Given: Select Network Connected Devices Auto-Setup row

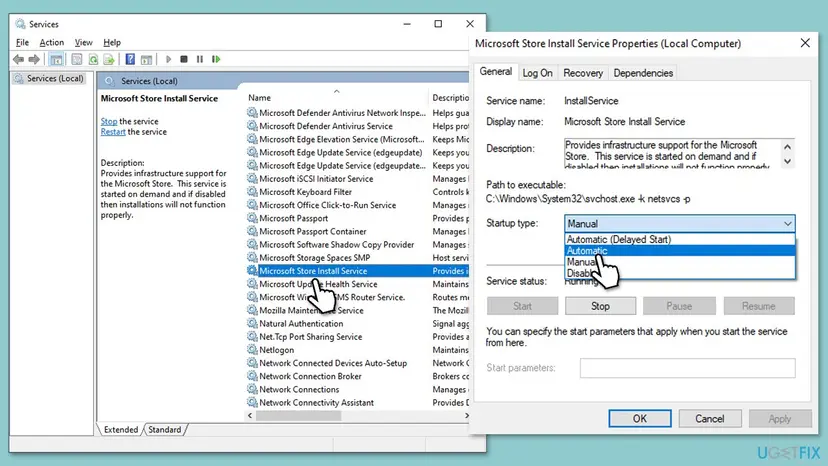Looking at the screenshot, I should coord(357,363).
